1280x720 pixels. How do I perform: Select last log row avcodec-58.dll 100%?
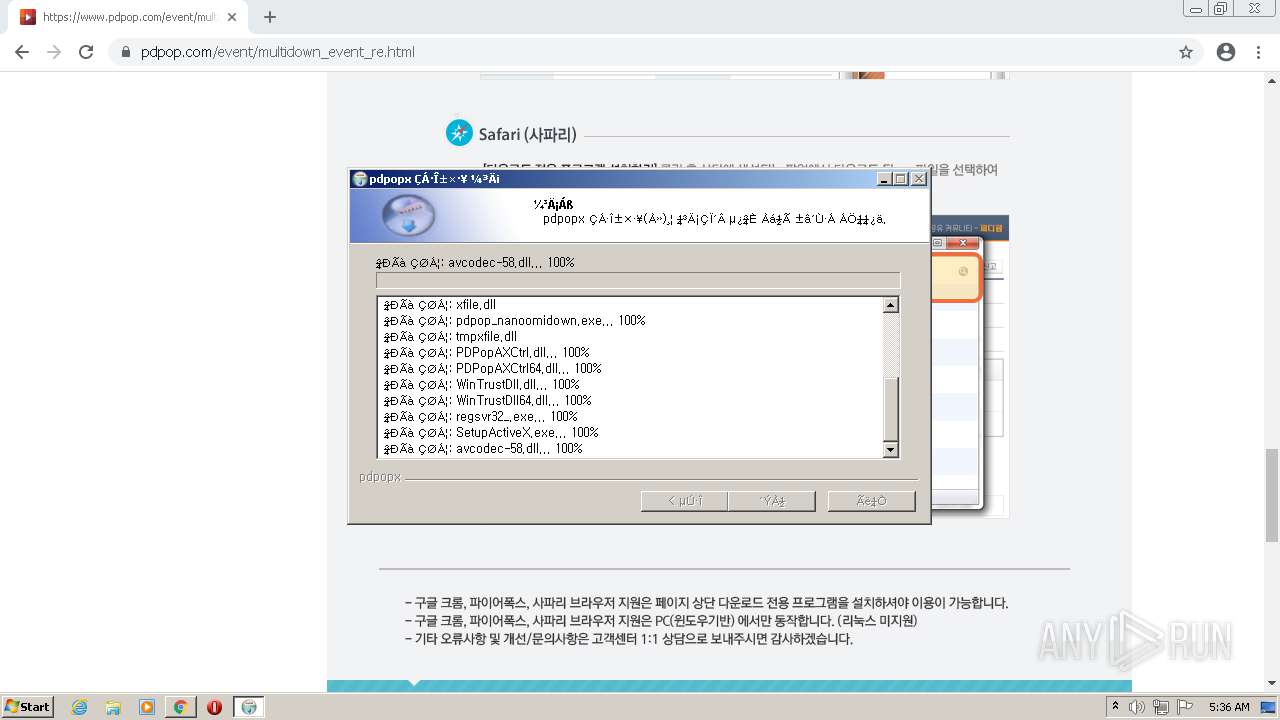click(483, 449)
